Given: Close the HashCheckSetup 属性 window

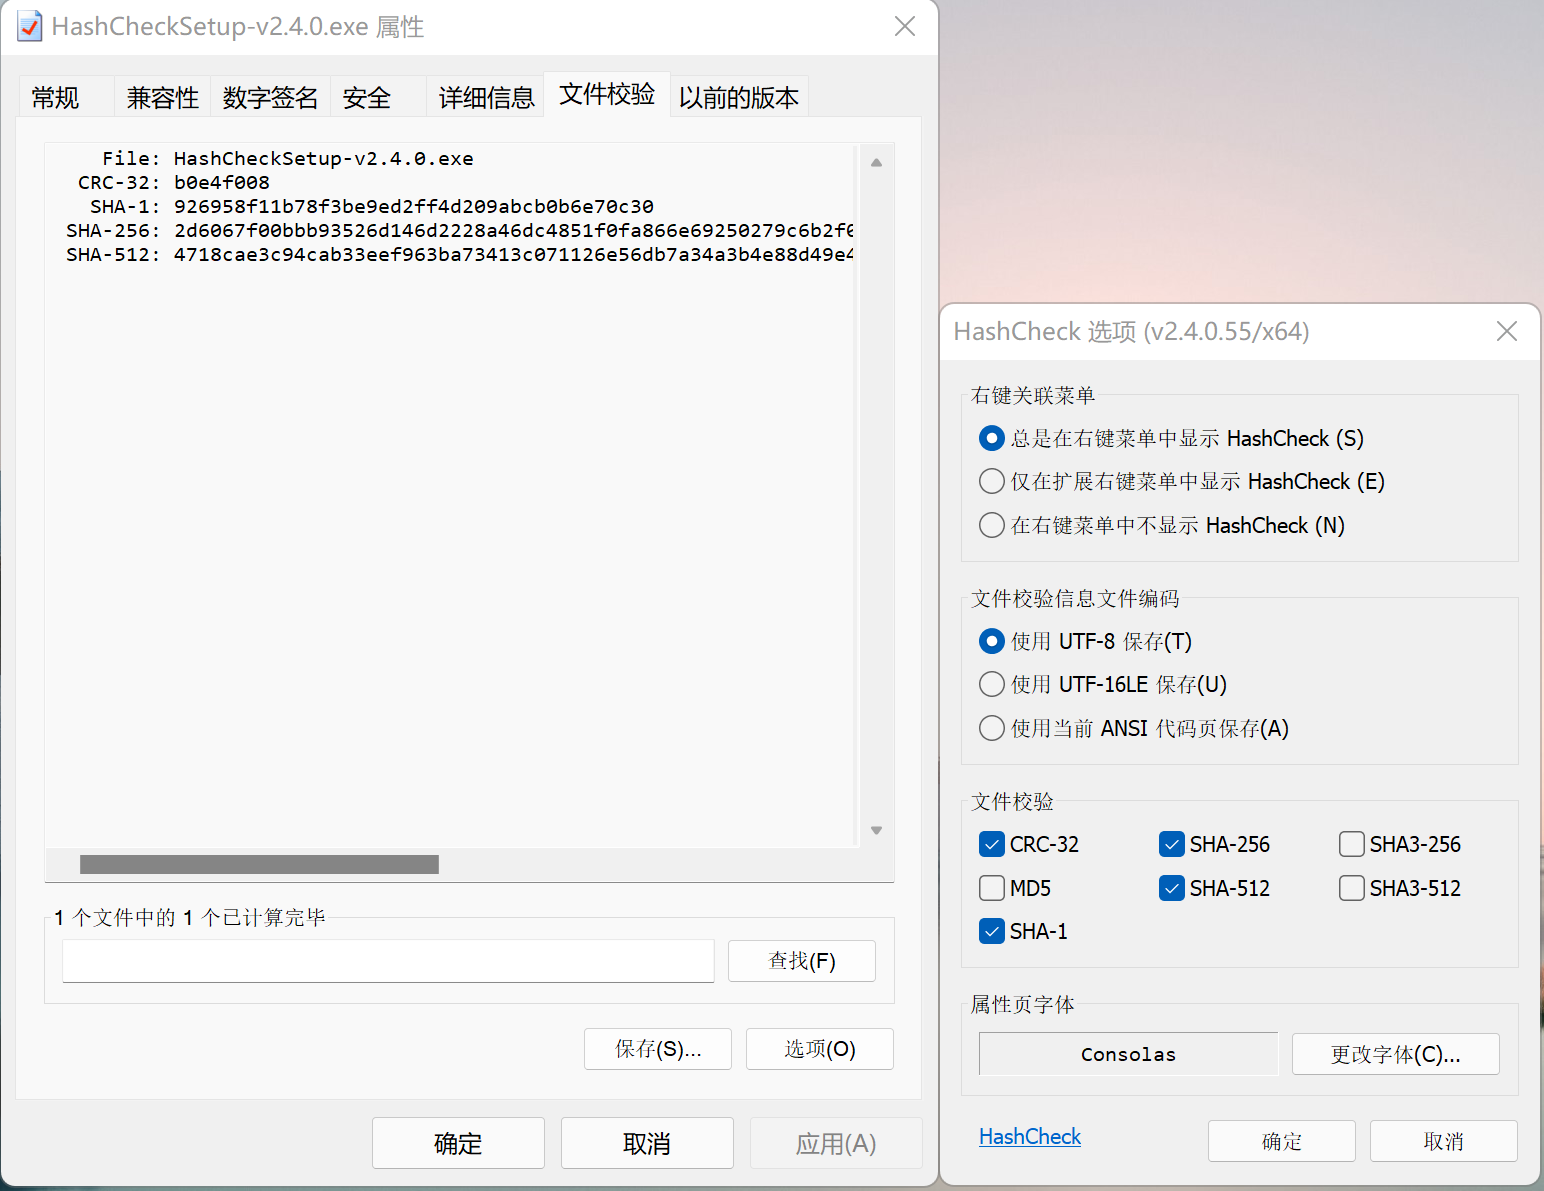Looking at the screenshot, I should point(905,26).
